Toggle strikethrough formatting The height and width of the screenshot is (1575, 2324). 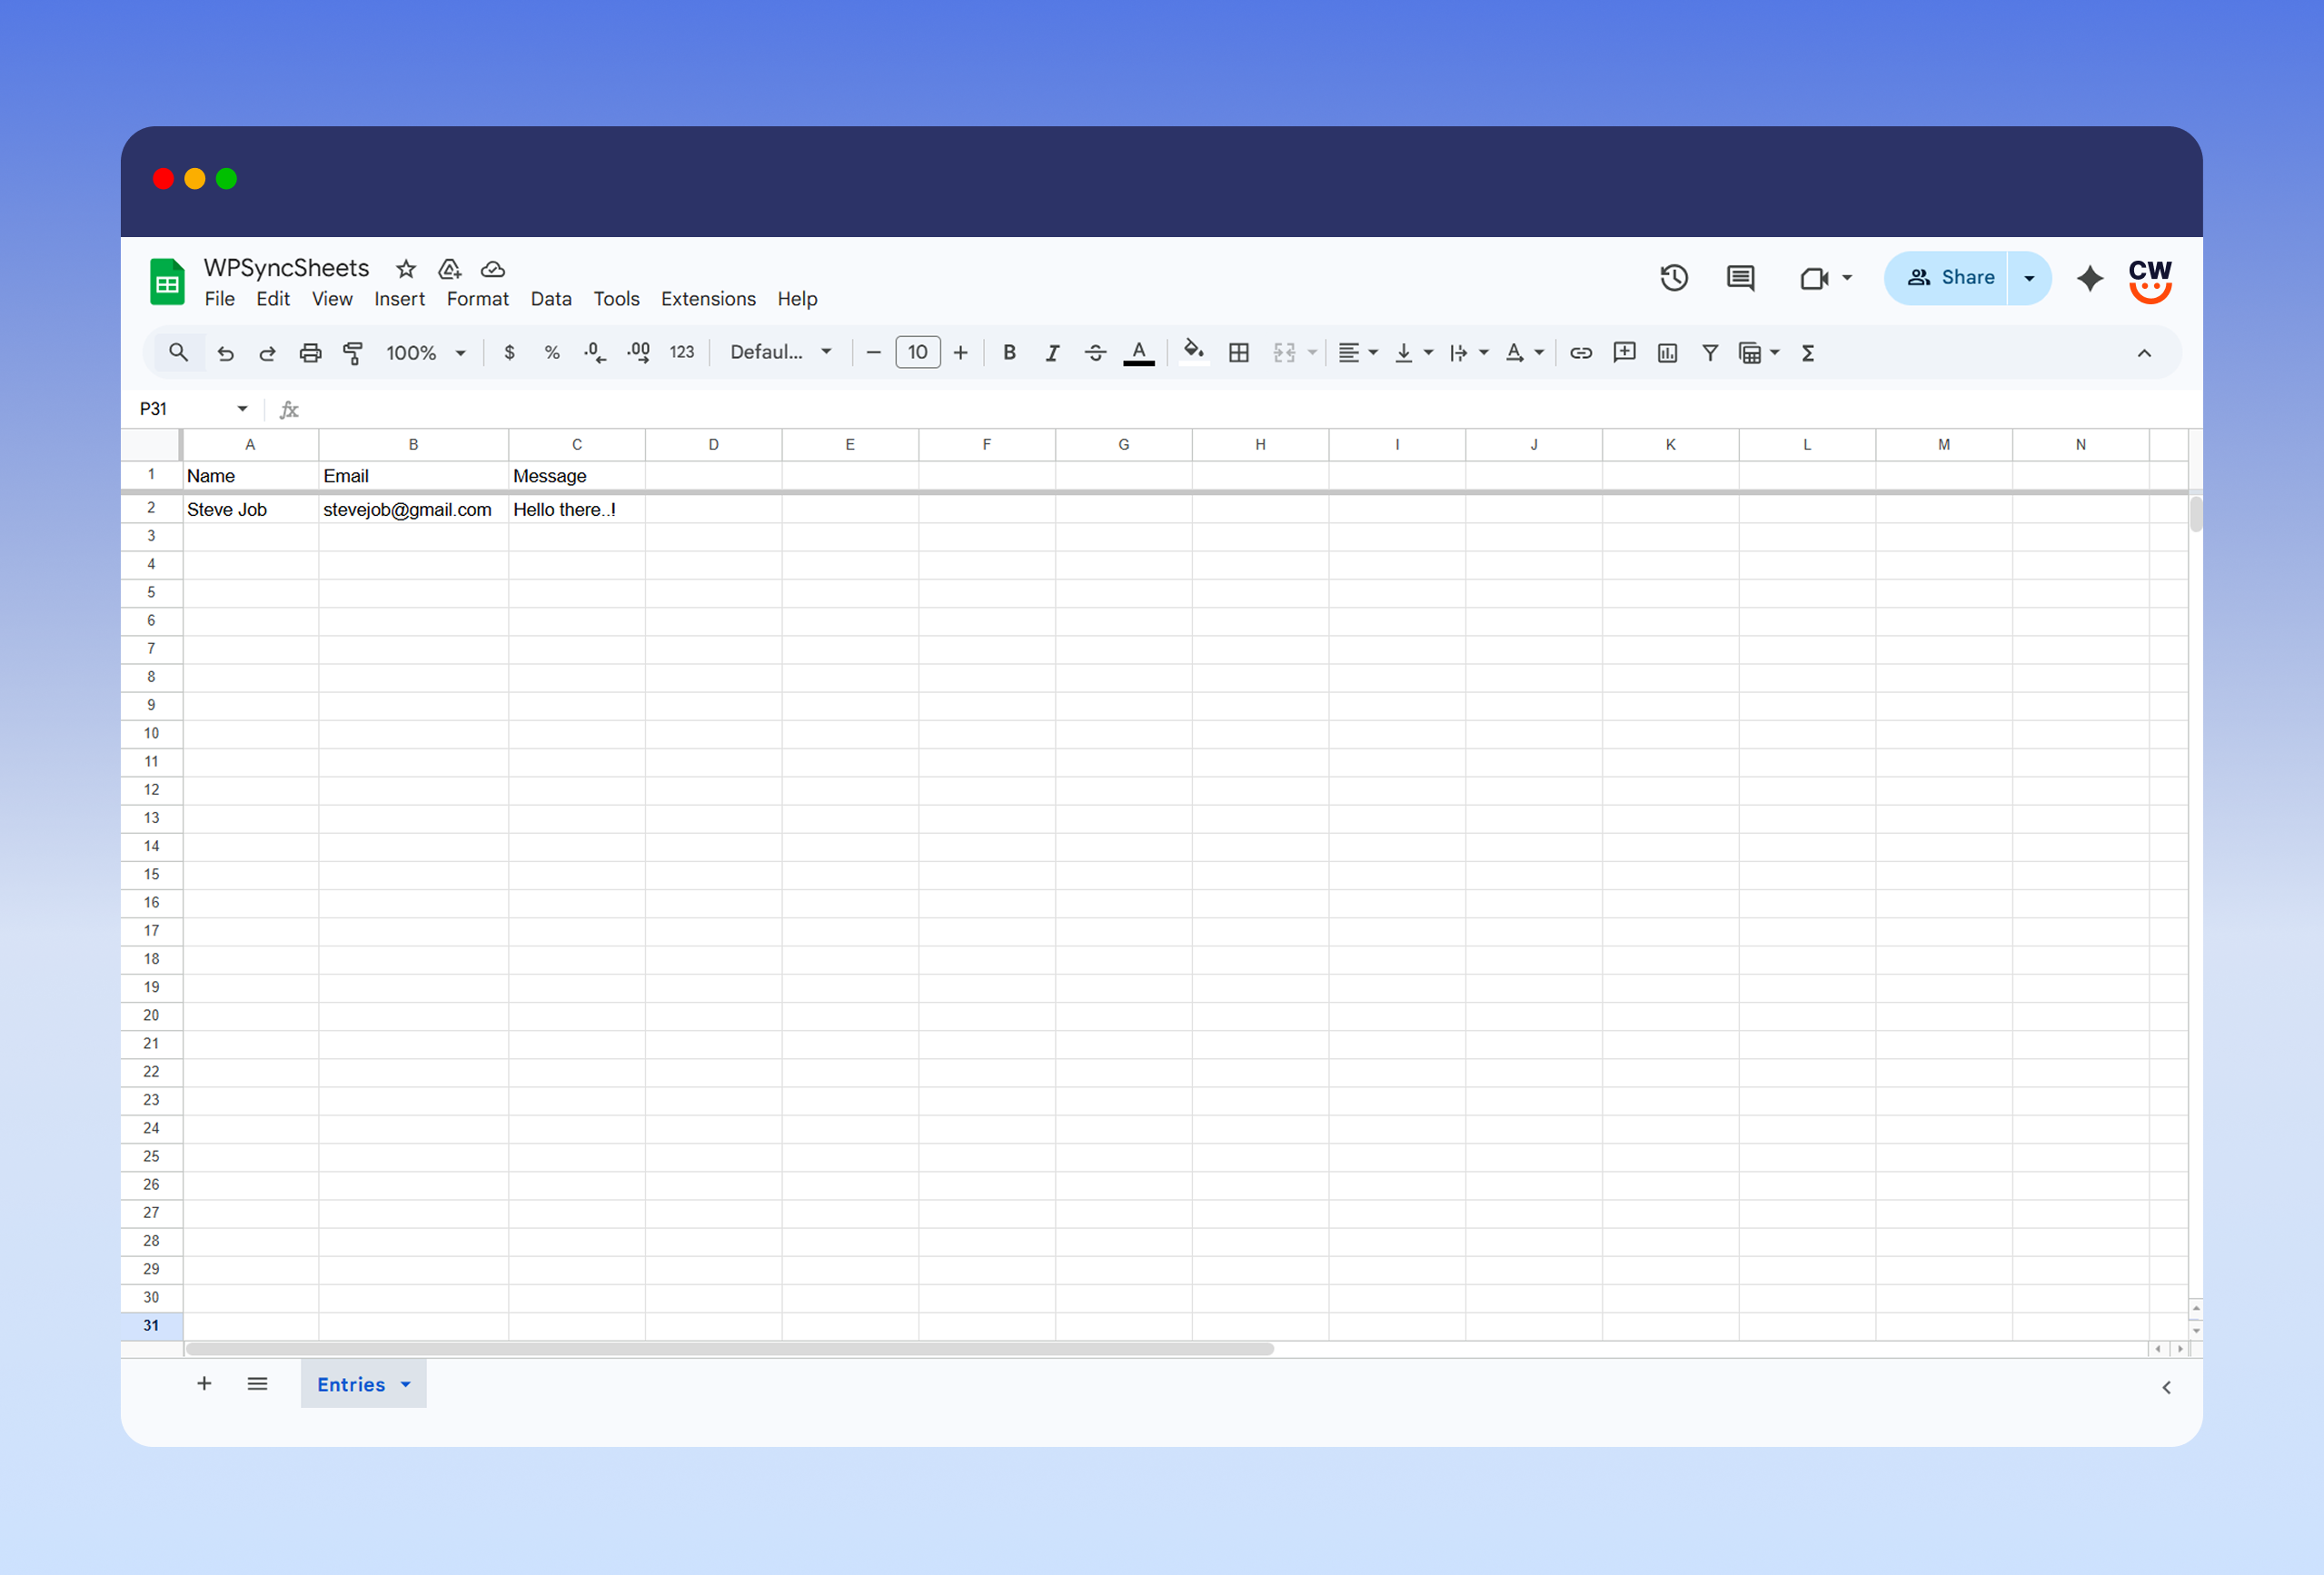coord(1095,353)
